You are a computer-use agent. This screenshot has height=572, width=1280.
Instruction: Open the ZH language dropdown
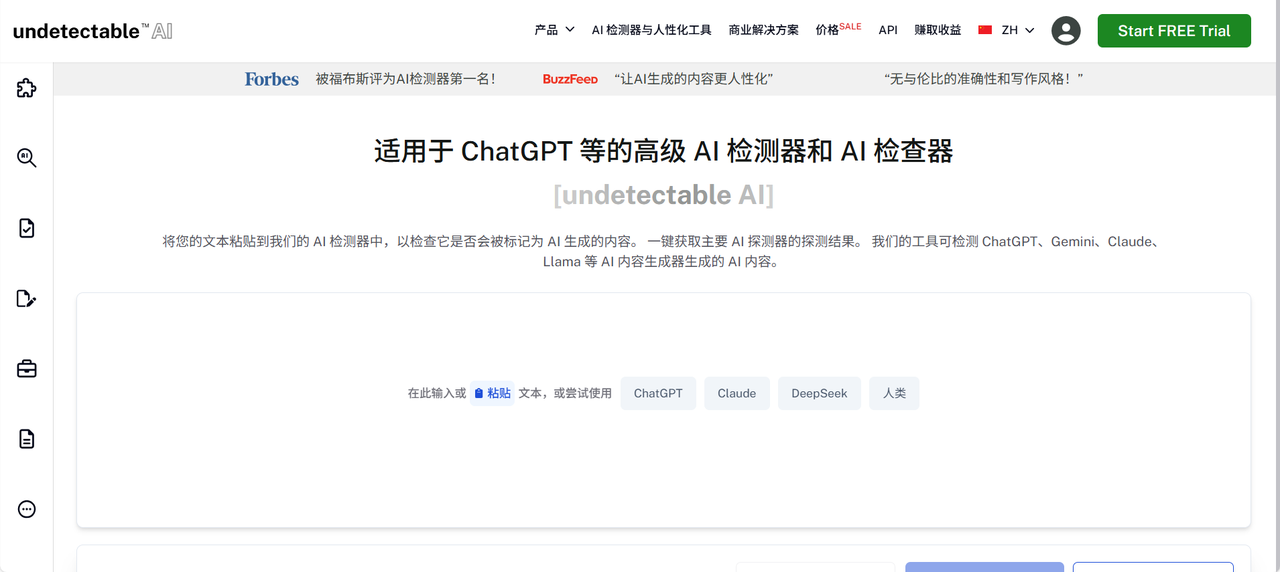point(1018,30)
